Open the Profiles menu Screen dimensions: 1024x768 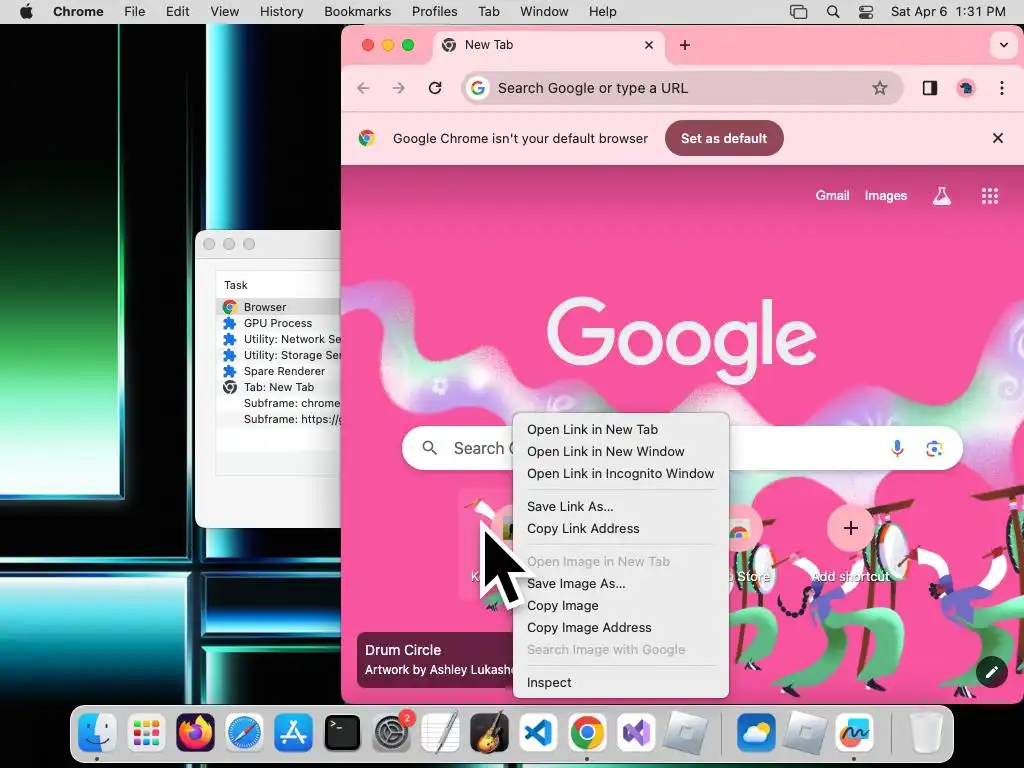click(434, 12)
